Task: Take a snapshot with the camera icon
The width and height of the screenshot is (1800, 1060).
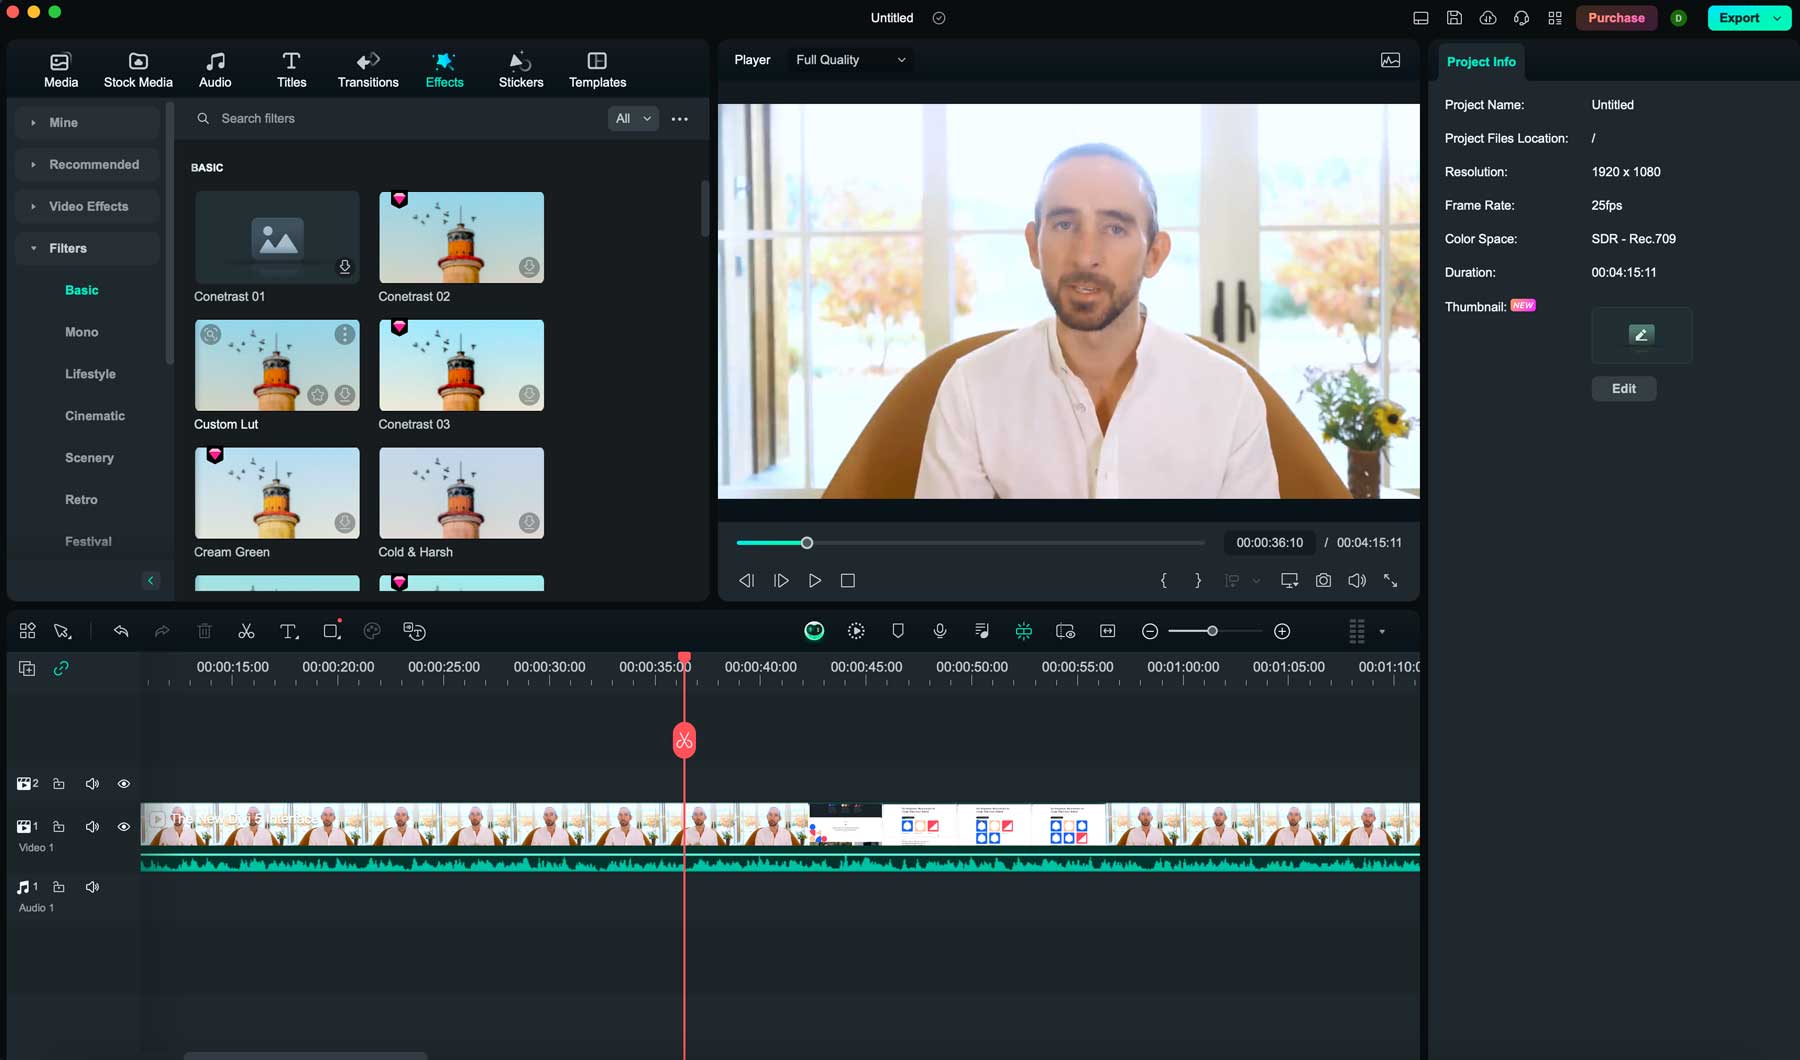Action: (1323, 580)
